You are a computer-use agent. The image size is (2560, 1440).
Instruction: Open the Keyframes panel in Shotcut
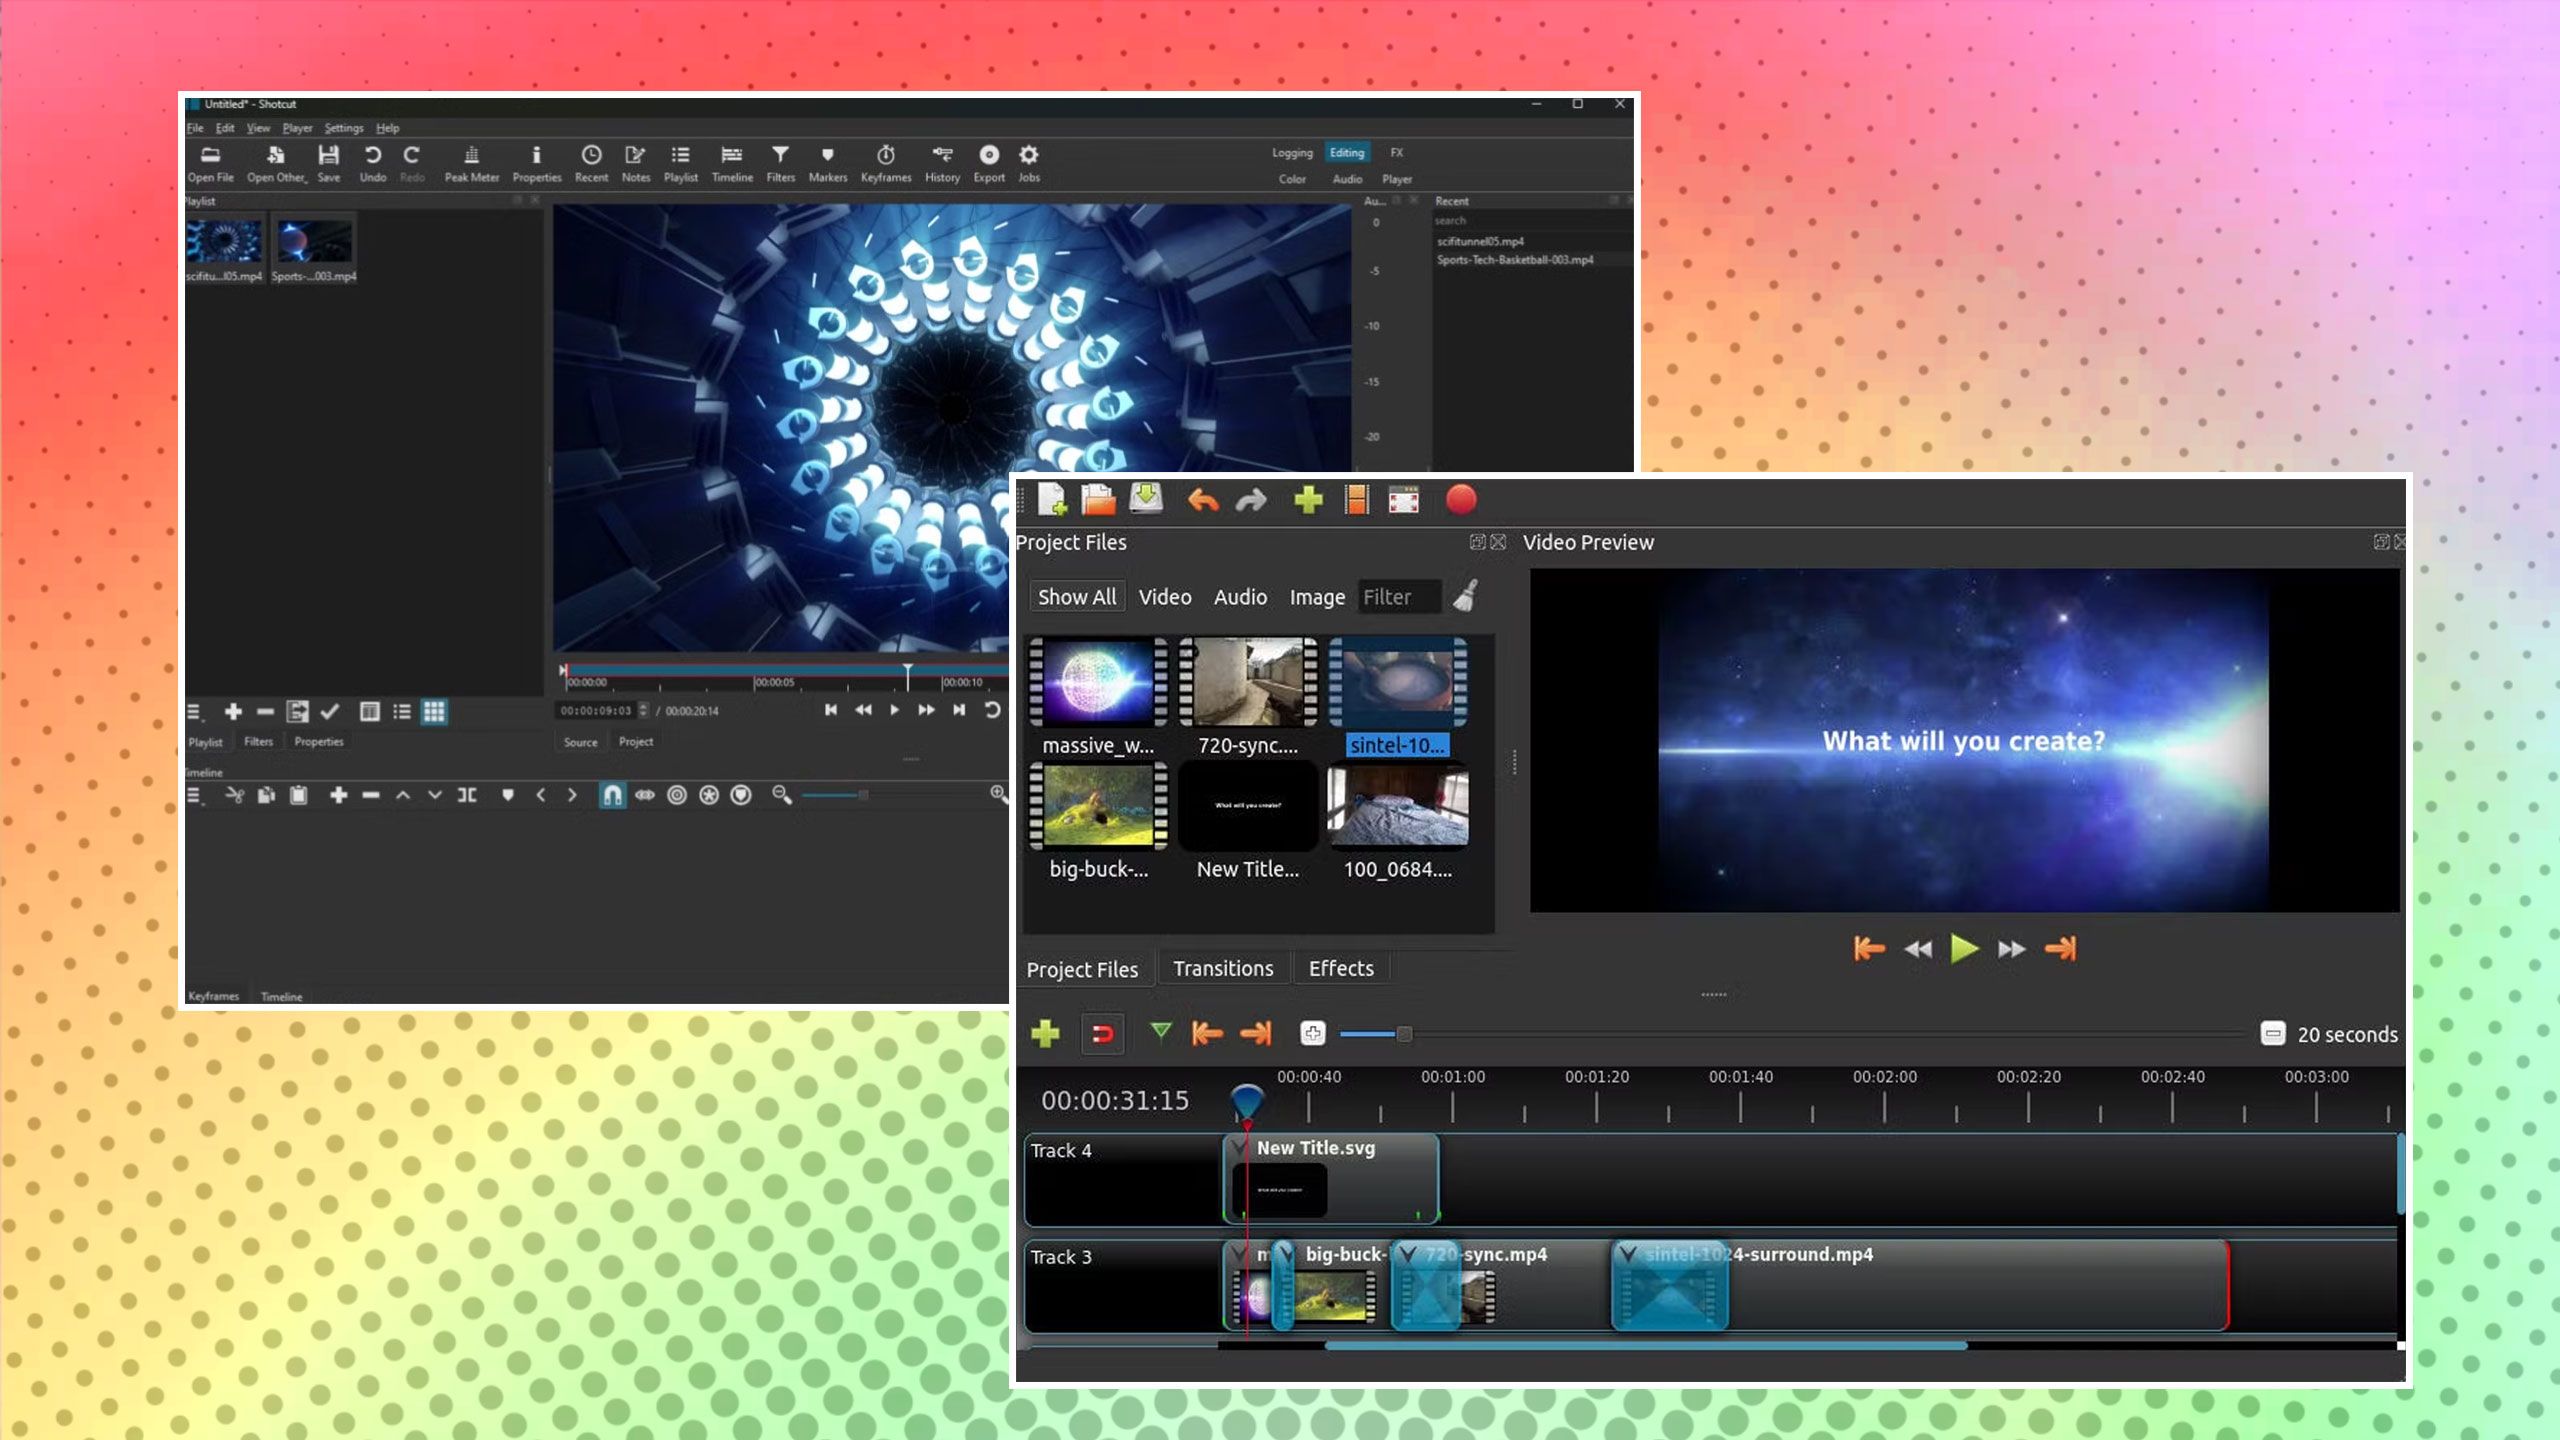pyautogui.click(x=885, y=163)
